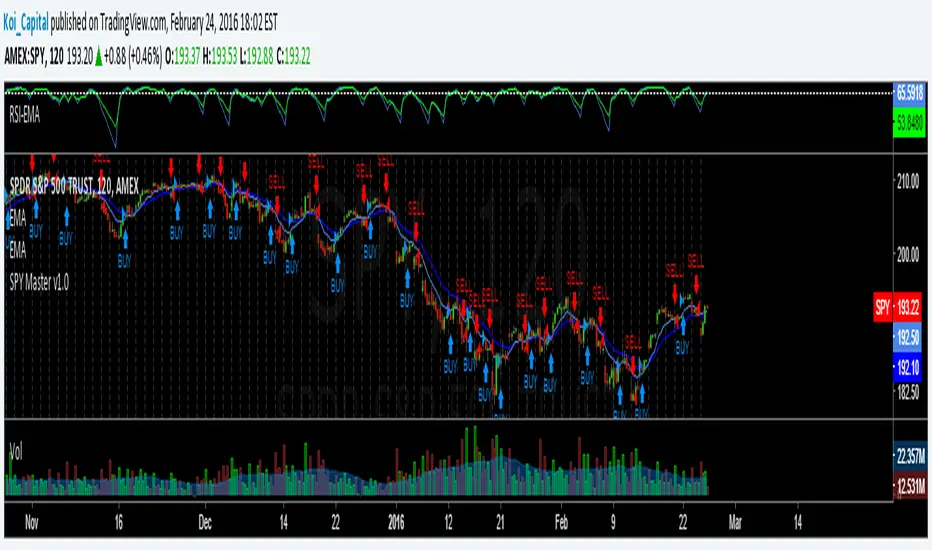Click the 210.00 price axis label
This screenshot has width=932, height=550.
click(909, 181)
